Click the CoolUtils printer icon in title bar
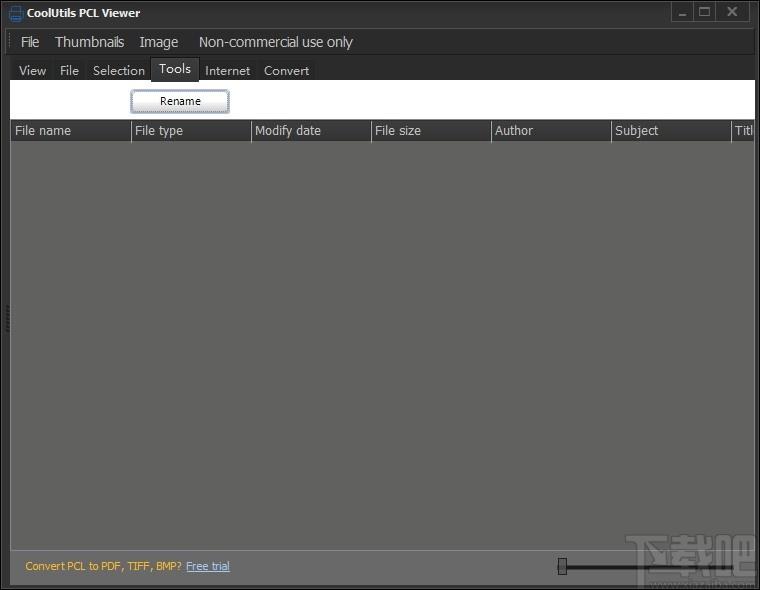The image size is (760, 590). [15, 13]
